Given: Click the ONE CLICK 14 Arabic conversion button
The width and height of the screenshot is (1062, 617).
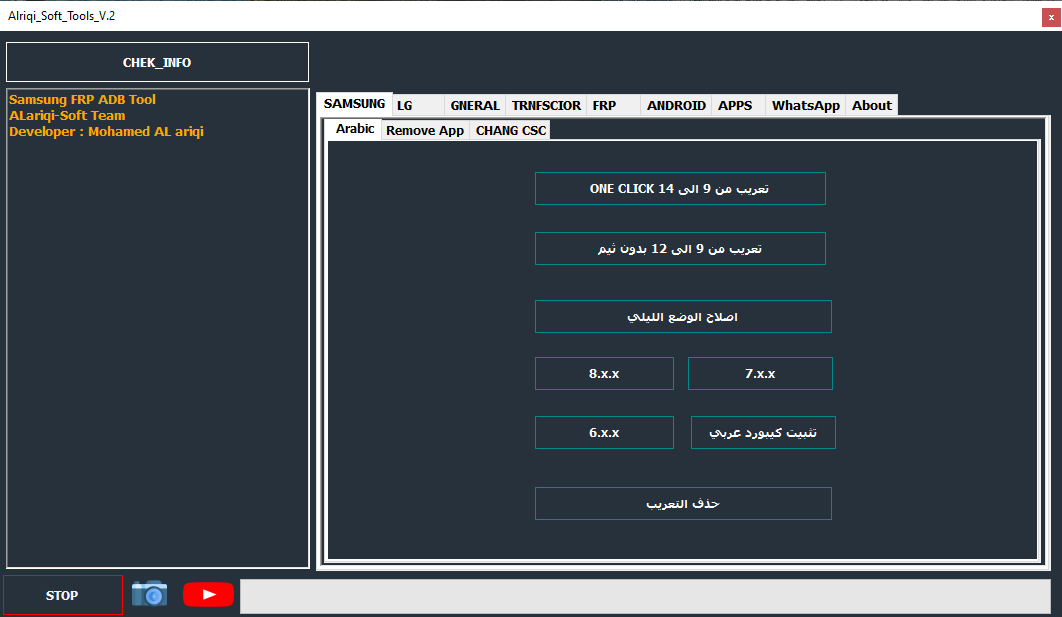Looking at the screenshot, I should 680,188.
